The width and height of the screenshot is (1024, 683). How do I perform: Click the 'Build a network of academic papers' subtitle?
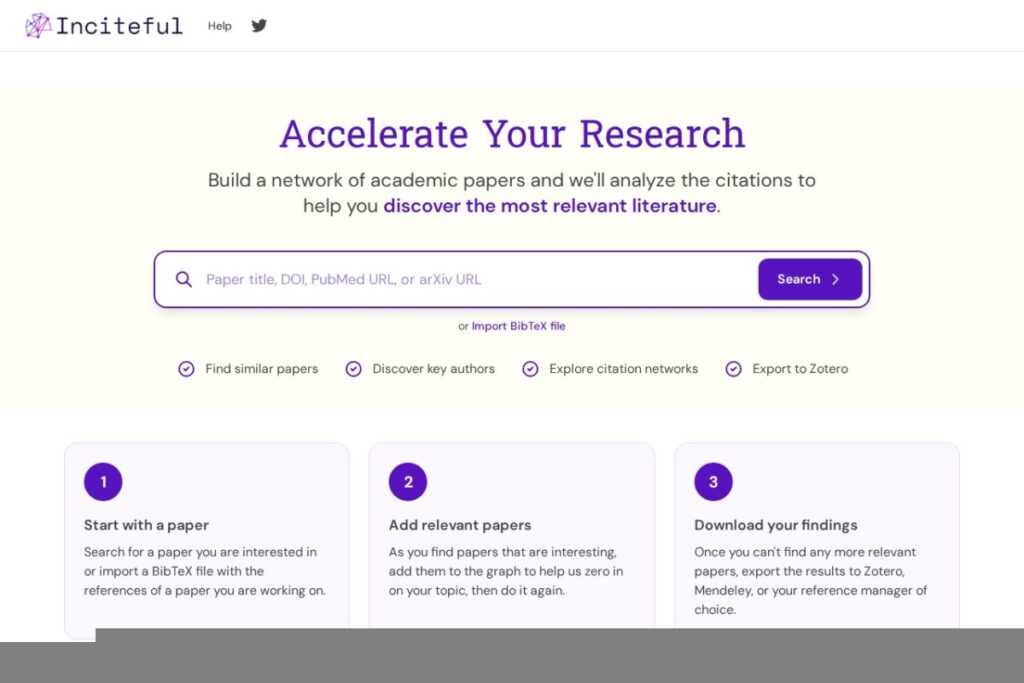pos(512,193)
